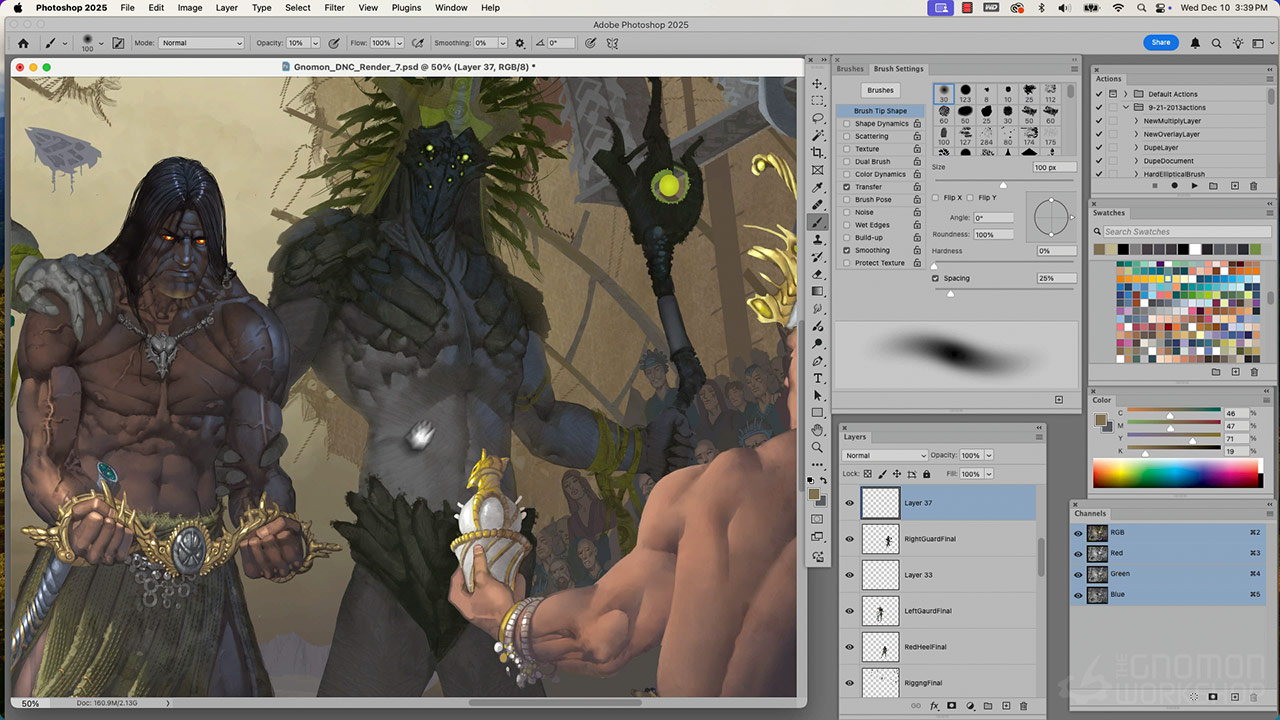Open the layer blend mode dropdown
Screen dimensions: 1280x720
coord(885,455)
